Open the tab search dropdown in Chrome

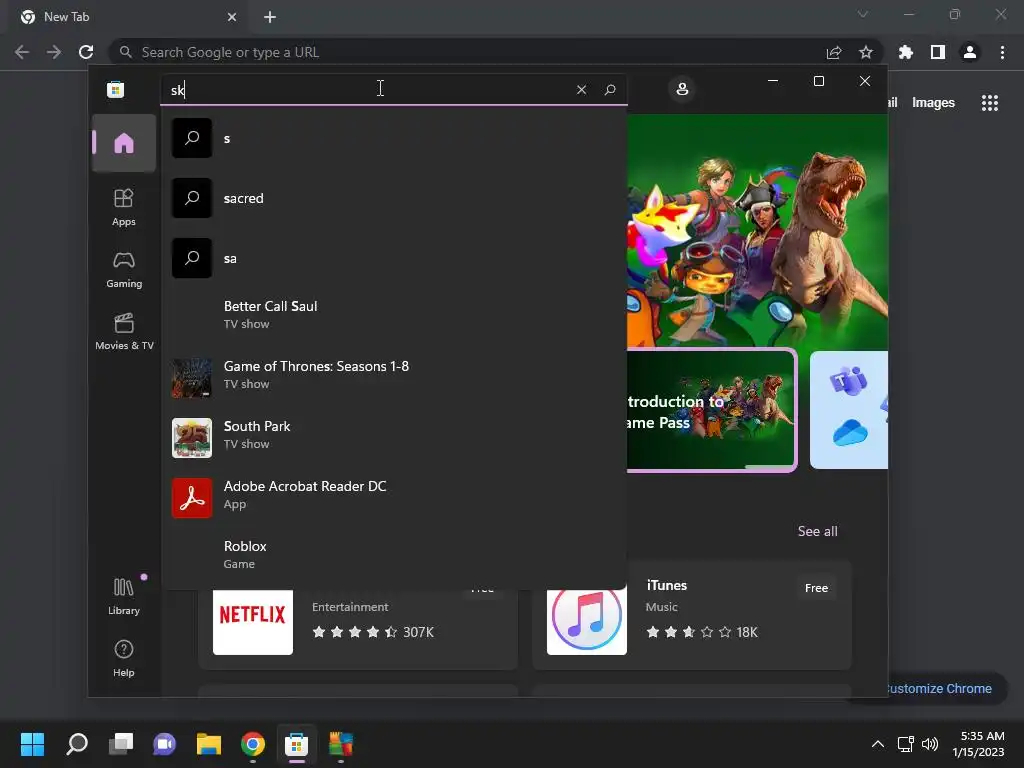863,14
